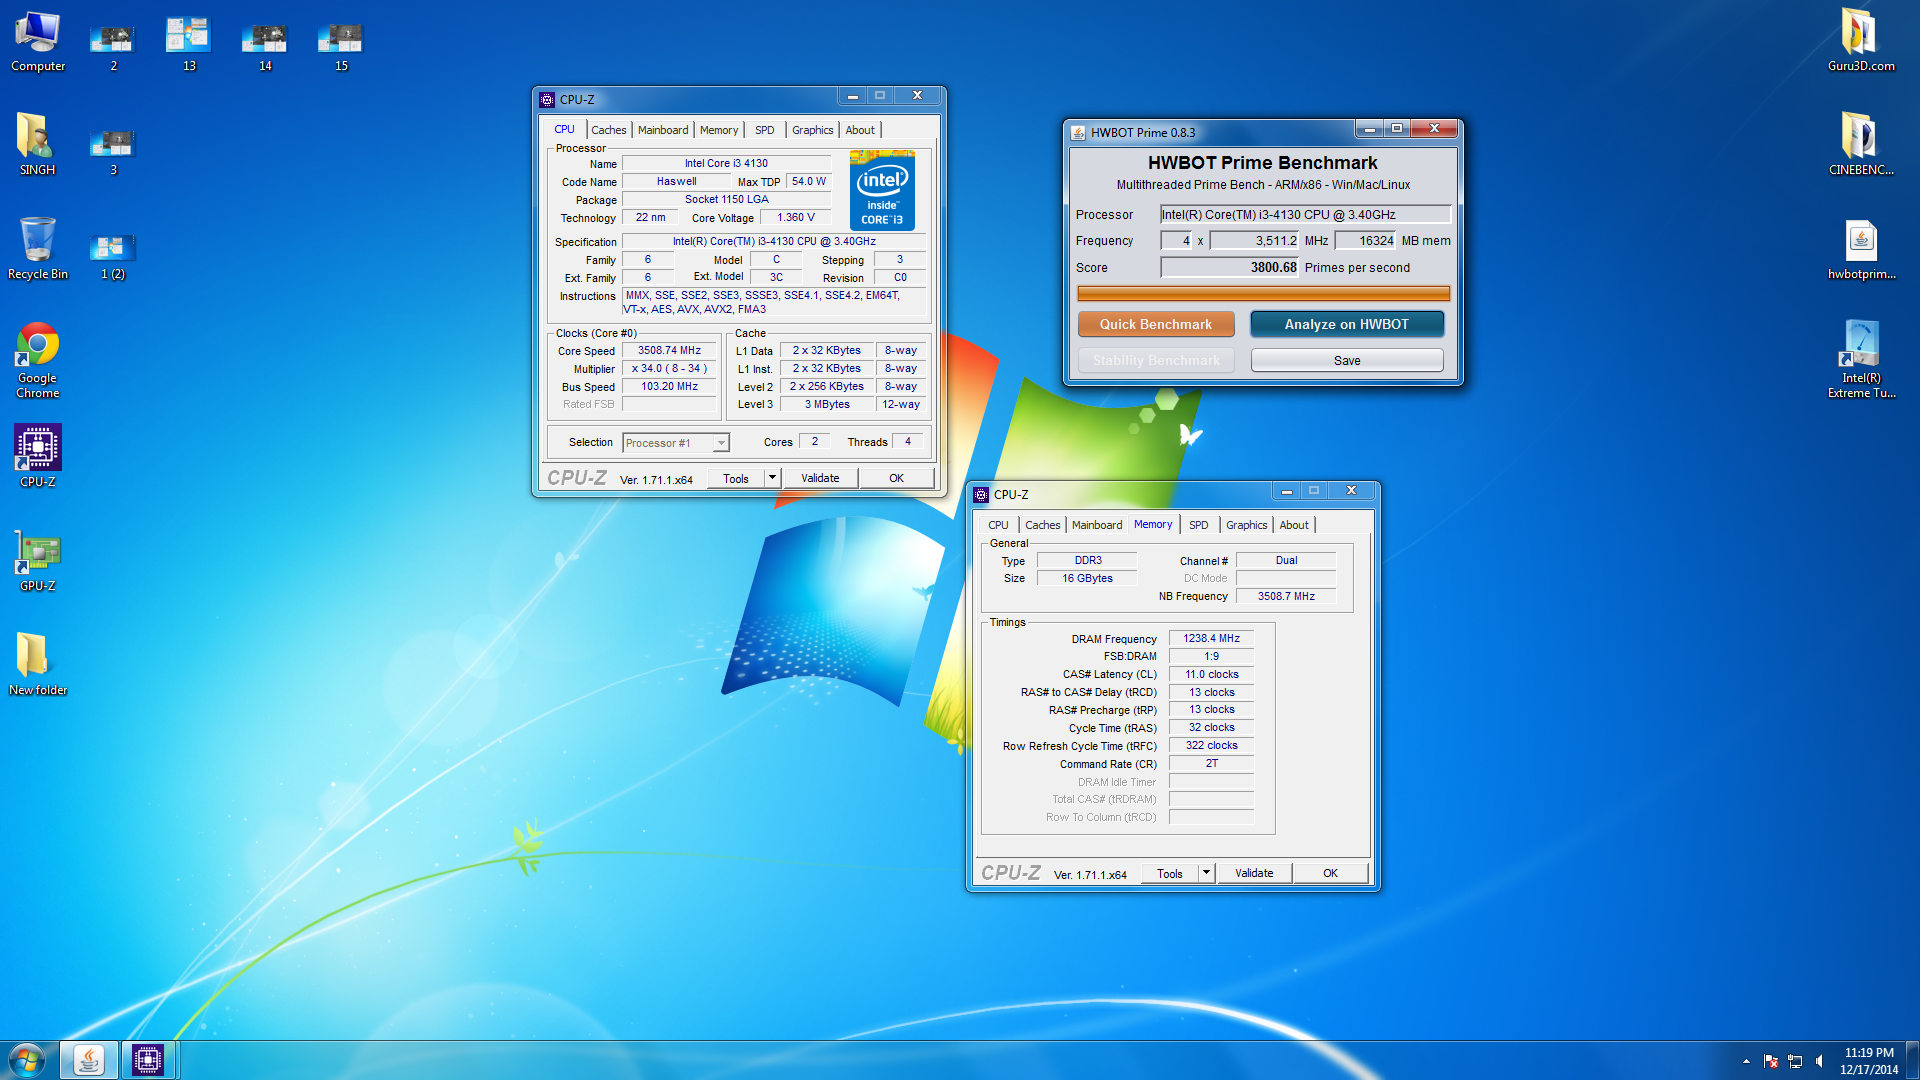Switch to Caches tab in CPU window
This screenshot has height=1080, width=1920.
click(608, 130)
